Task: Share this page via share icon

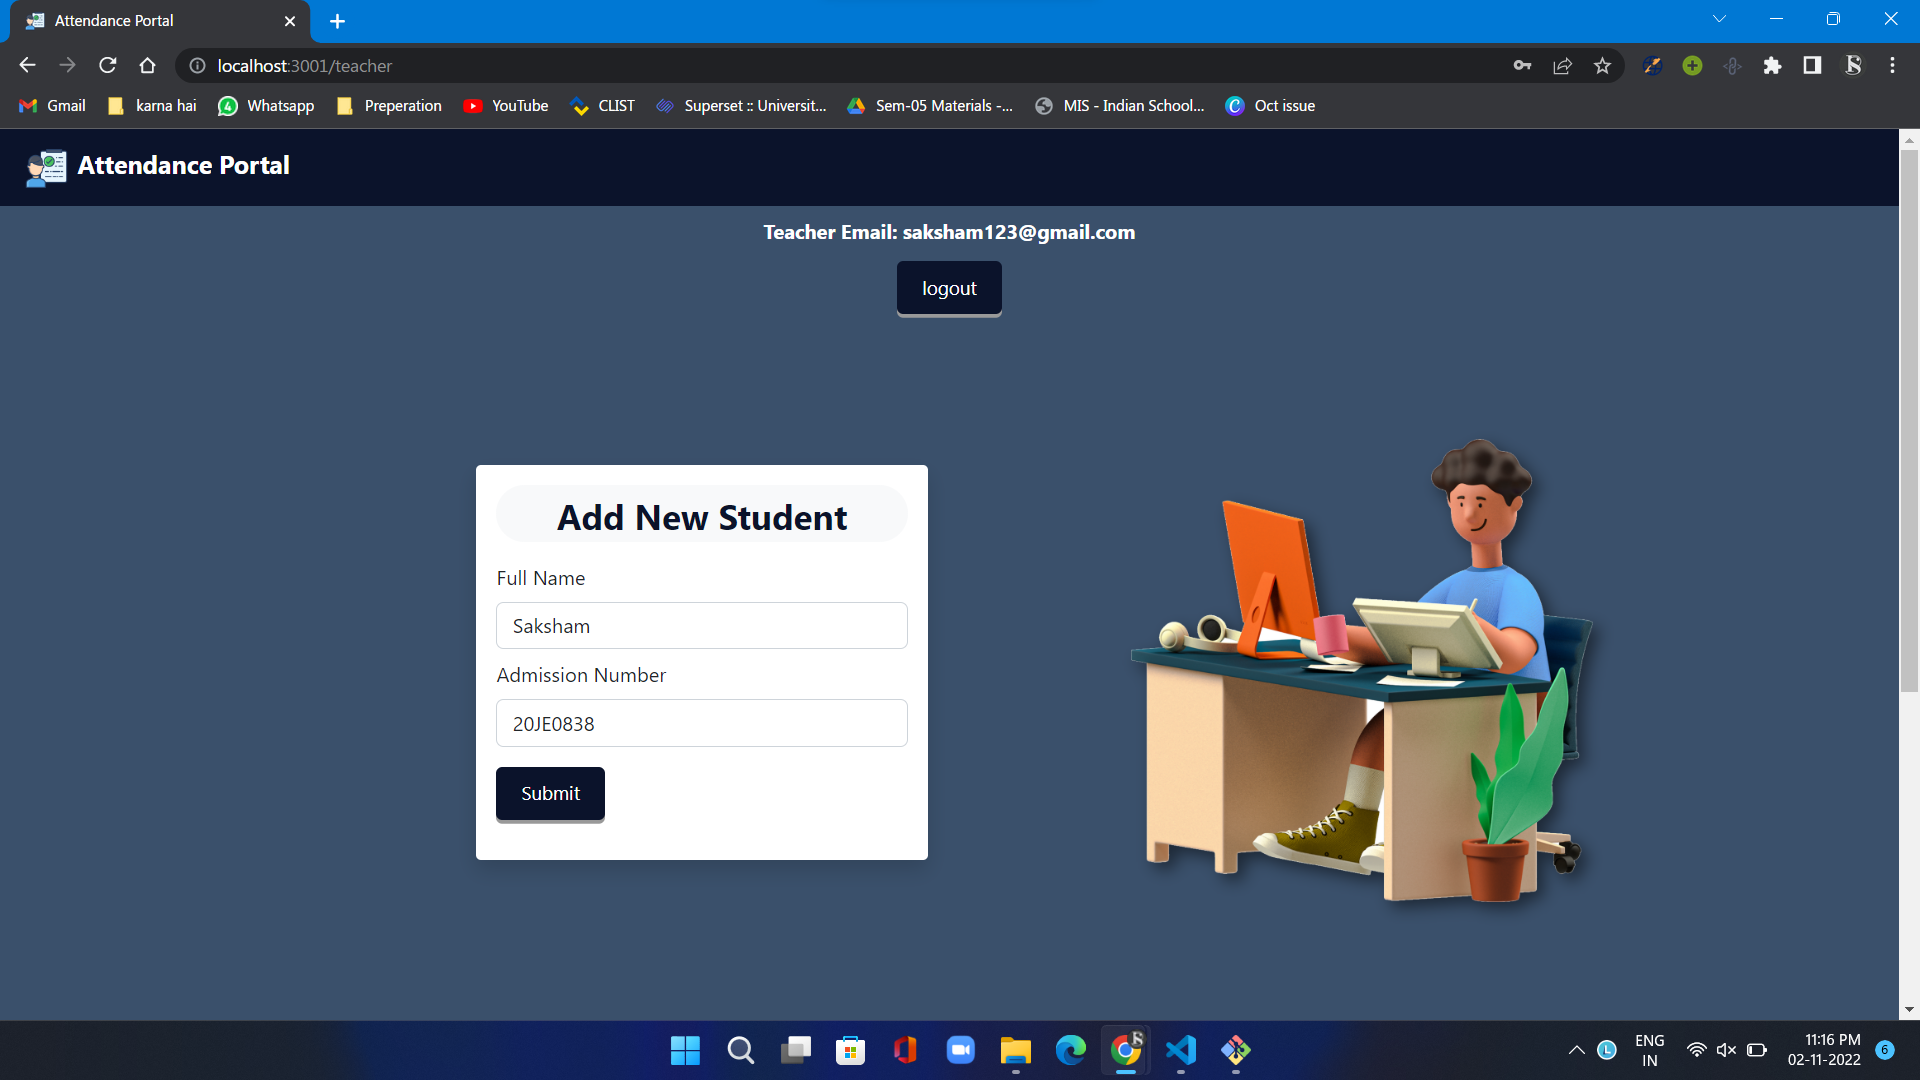Action: [x=1562, y=66]
